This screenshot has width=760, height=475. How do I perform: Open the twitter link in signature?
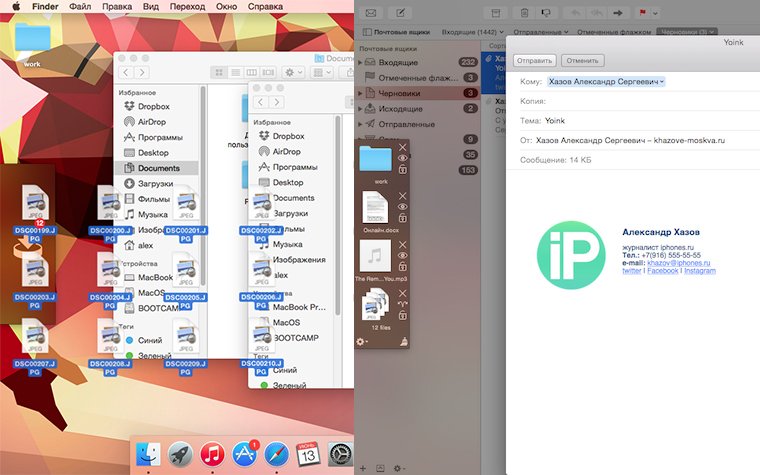click(632, 270)
